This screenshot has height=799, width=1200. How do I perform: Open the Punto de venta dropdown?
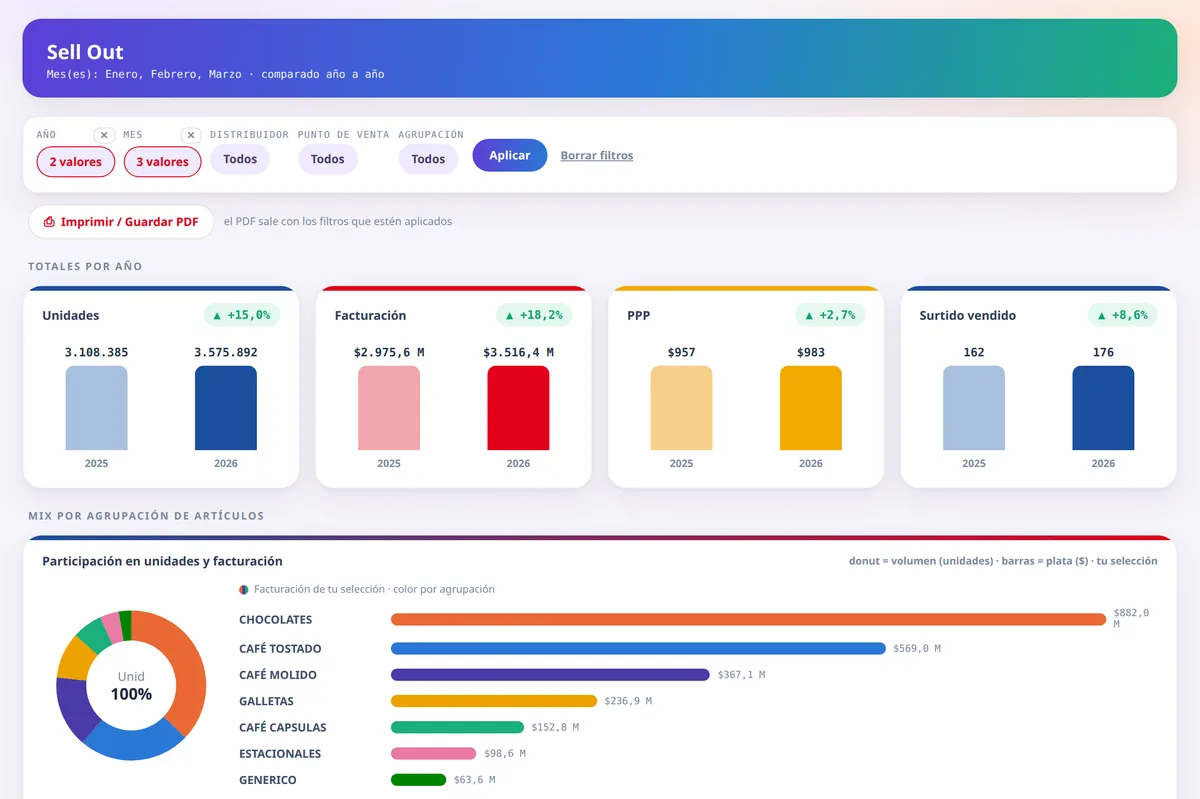click(x=327, y=159)
